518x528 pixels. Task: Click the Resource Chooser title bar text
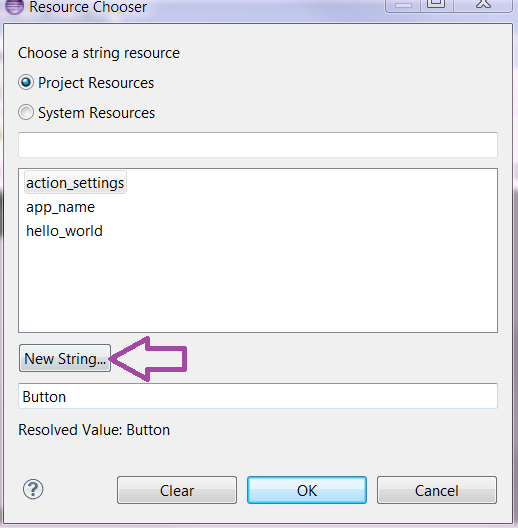[88, 7]
